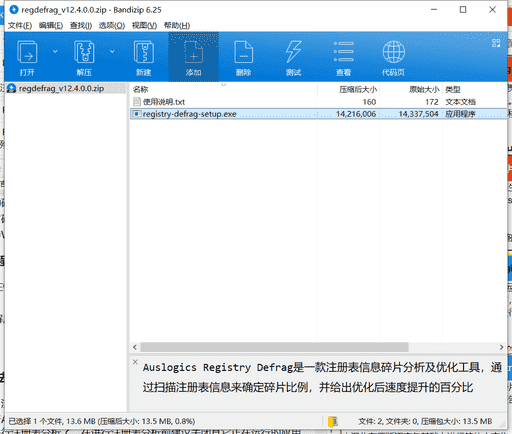Image resolution: width=512 pixels, height=434 pixels.
Task: Click the yellow archive icon in the status bar
Action: coord(333,421)
